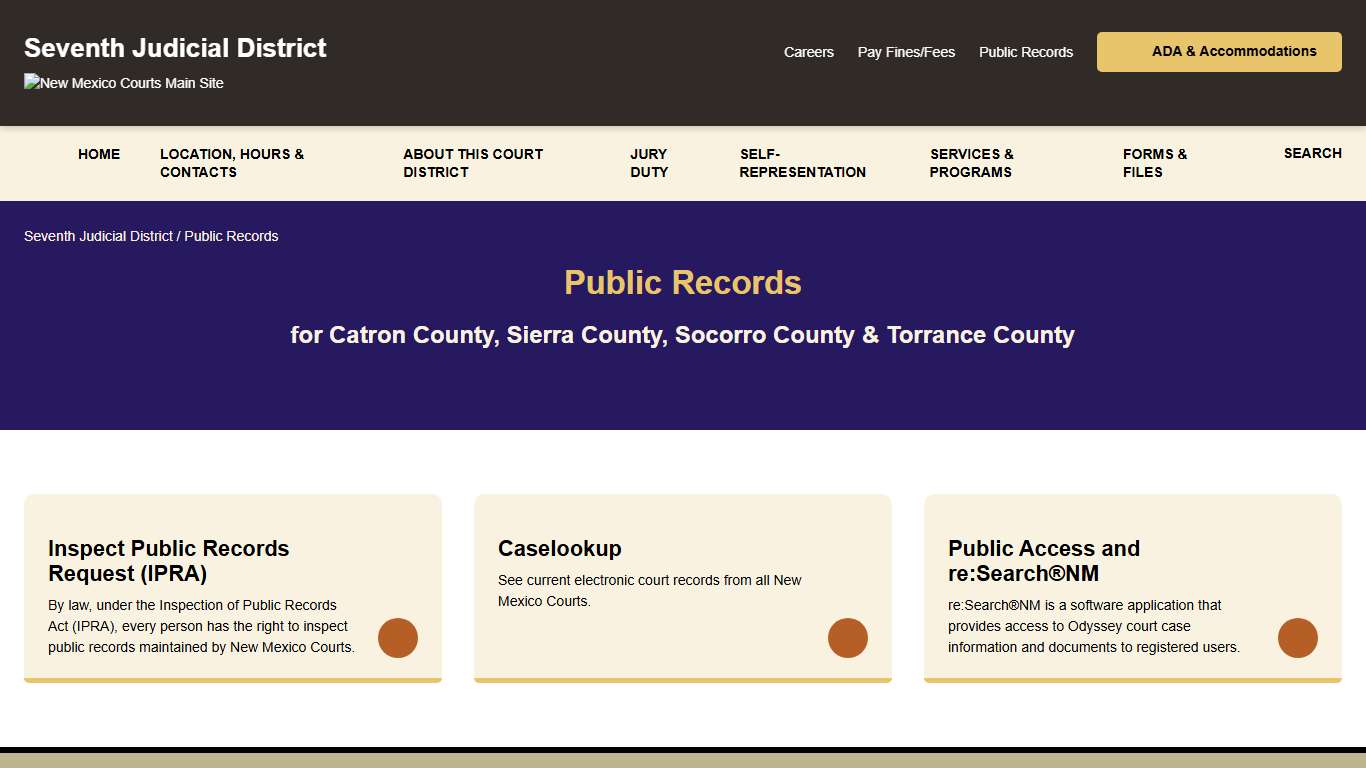1366x768 pixels.
Task: Click the New Mexico Courts Main Site logo
Action: (123, 83)
